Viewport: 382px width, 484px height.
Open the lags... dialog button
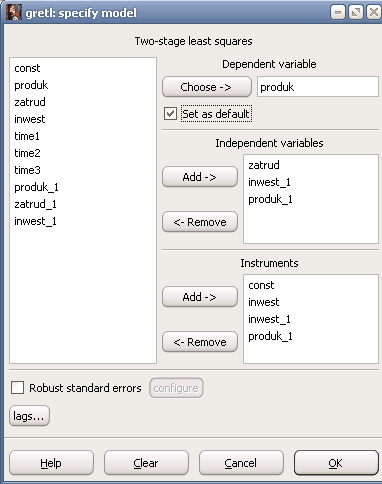[x=29, y=416]
